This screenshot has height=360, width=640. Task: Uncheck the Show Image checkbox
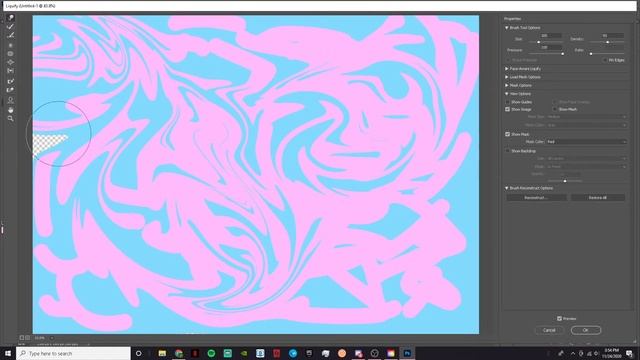tap(507, 109)
